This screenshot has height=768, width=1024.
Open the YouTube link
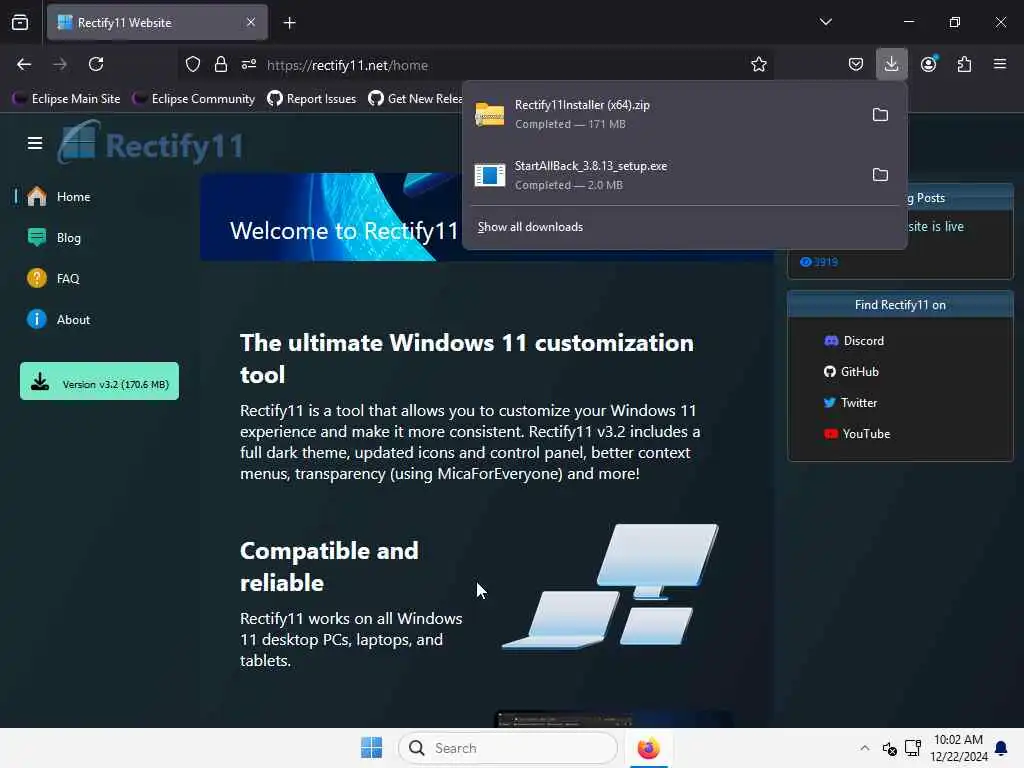click(857, 434)
